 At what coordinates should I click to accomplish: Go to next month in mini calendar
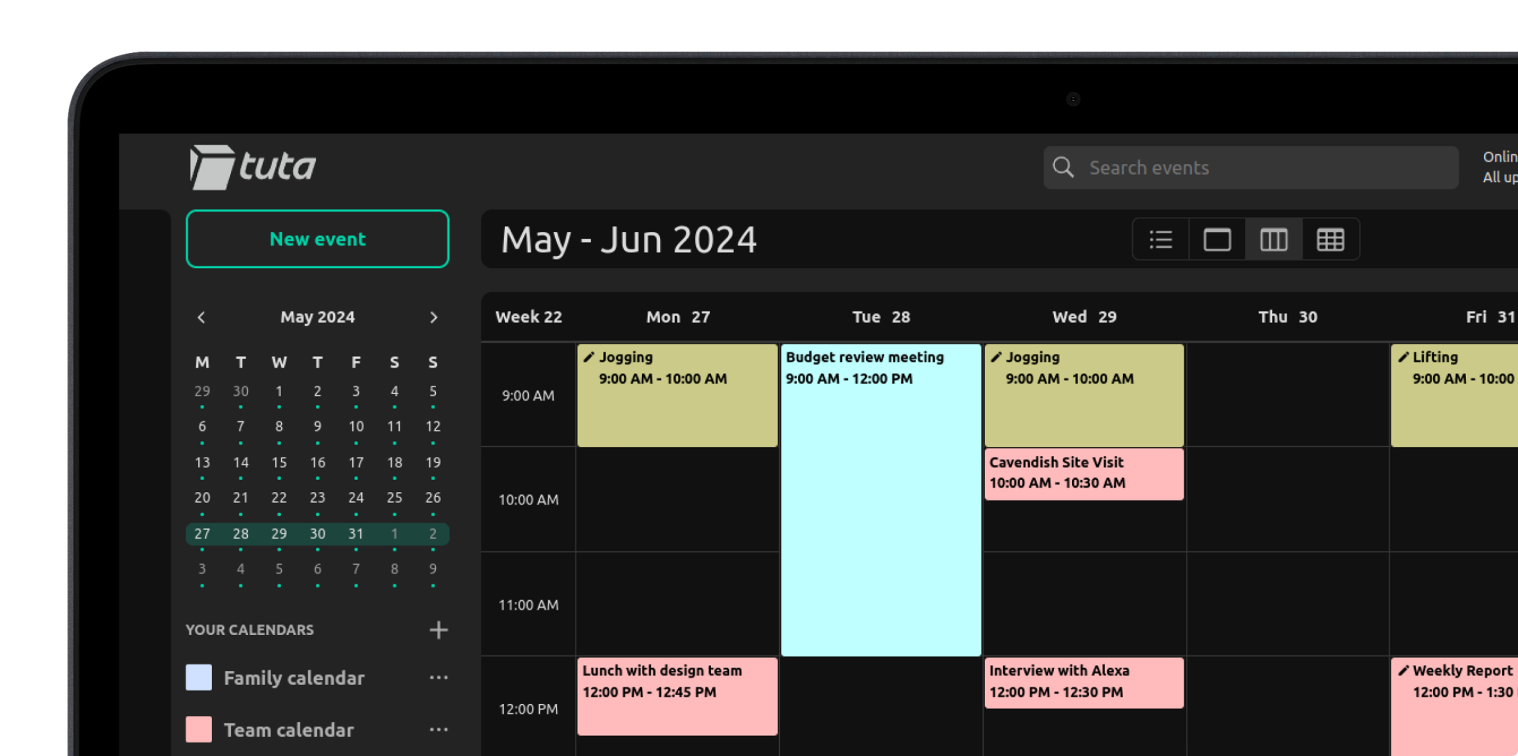433,317
